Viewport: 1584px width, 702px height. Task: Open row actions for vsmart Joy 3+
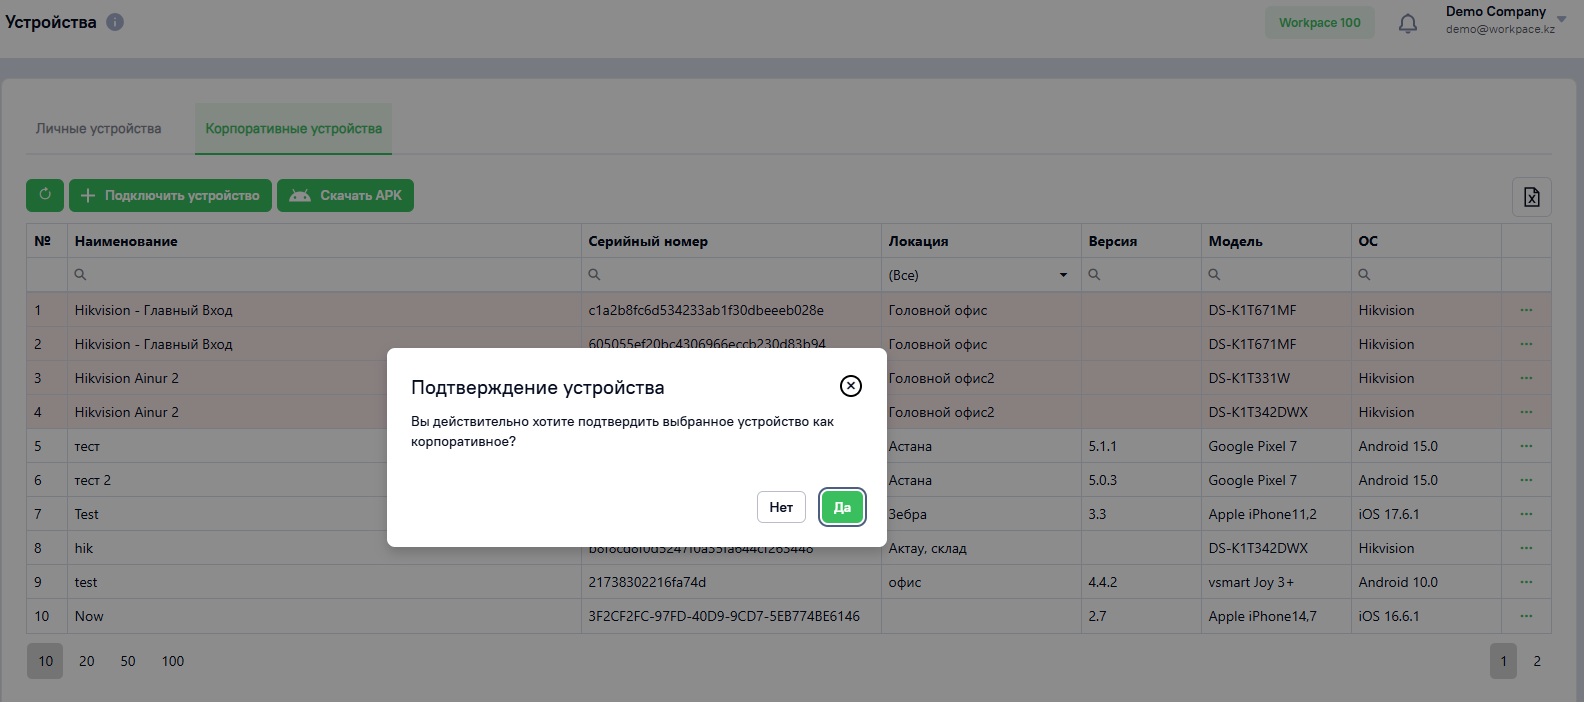1526,582
